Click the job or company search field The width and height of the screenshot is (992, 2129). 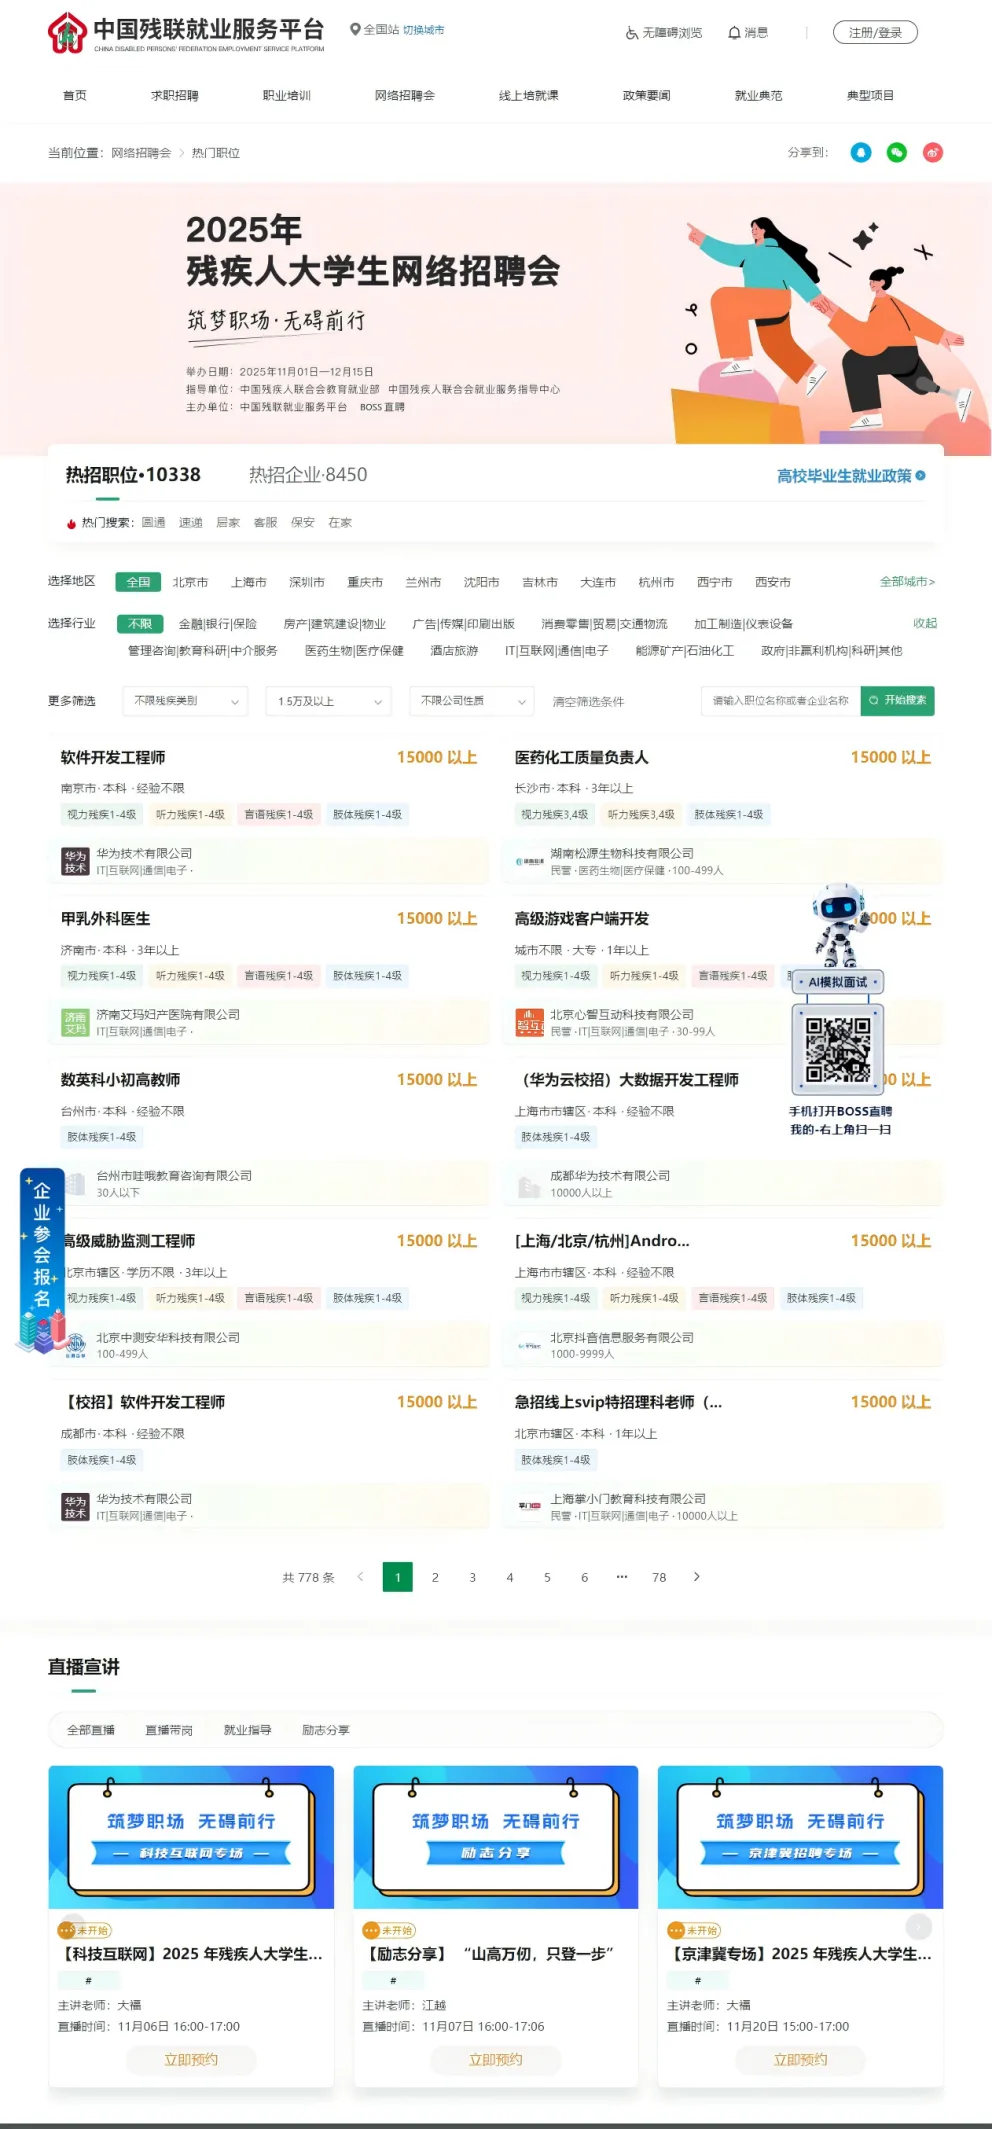pyautogui.click(x=780, y=701)
